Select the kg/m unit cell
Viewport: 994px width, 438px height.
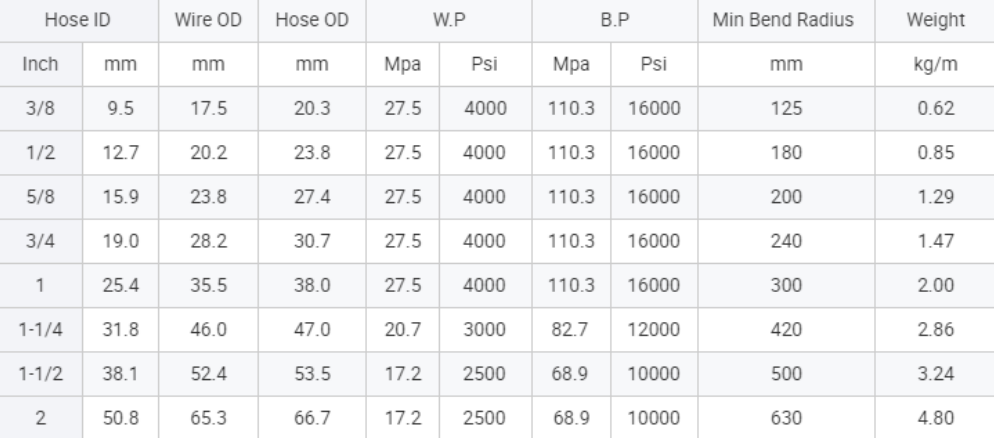935,64
